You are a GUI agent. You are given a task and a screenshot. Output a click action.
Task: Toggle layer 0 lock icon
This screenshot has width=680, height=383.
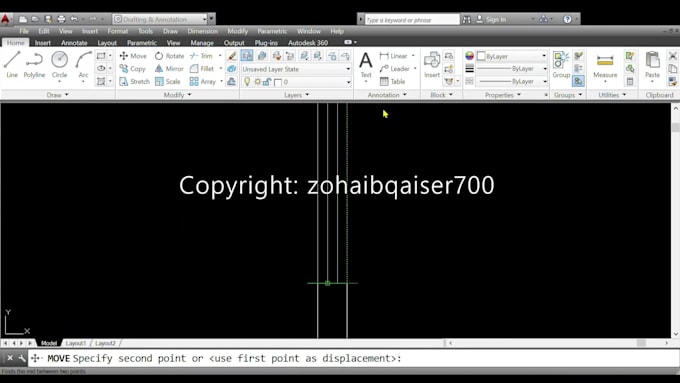tap(267, 82)
